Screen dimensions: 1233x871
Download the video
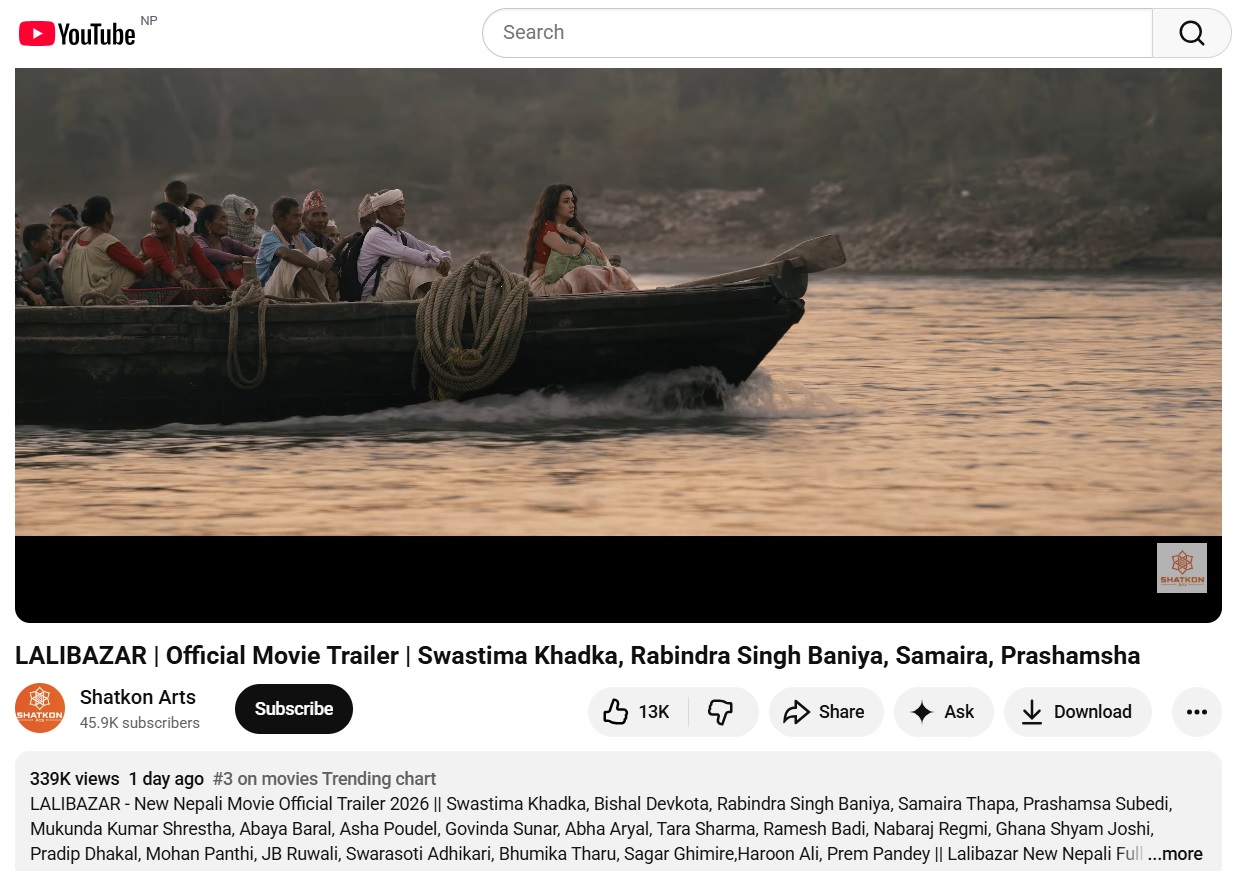tap(1077, 712)
